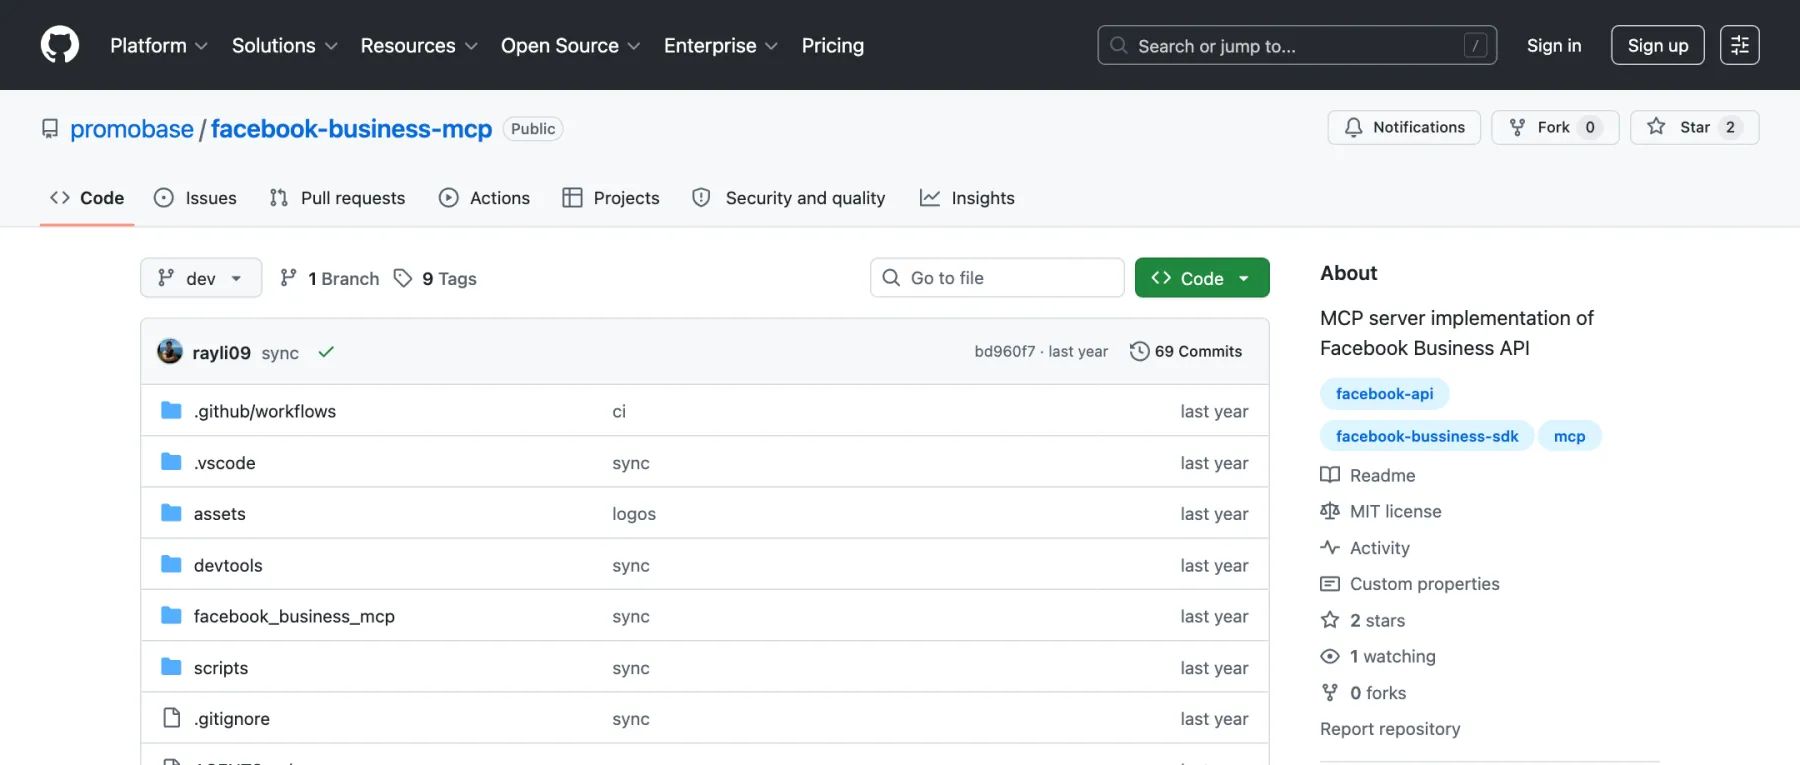The image size is (1800, 765).
Task: View the 69 Commits history
Action: pyautogui.click(x=1186, y=351)
